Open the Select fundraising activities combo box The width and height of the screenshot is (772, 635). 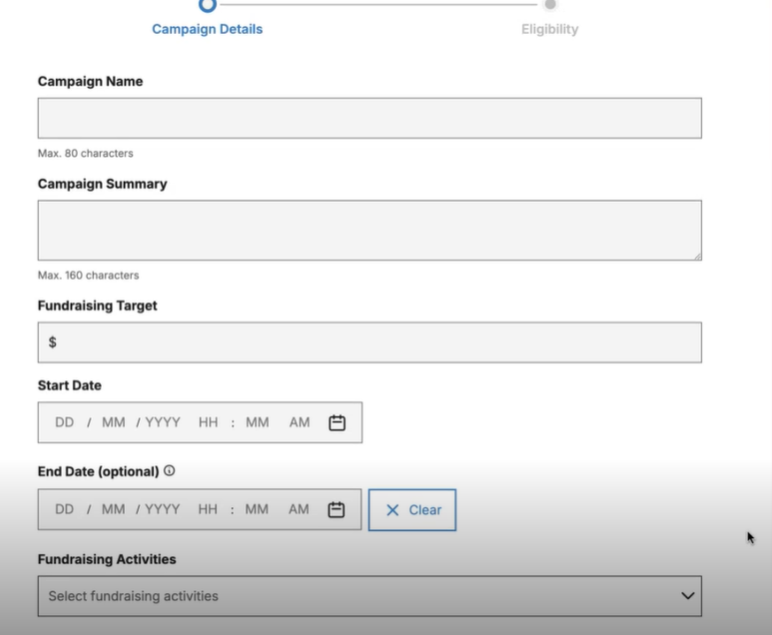point(370,596)
